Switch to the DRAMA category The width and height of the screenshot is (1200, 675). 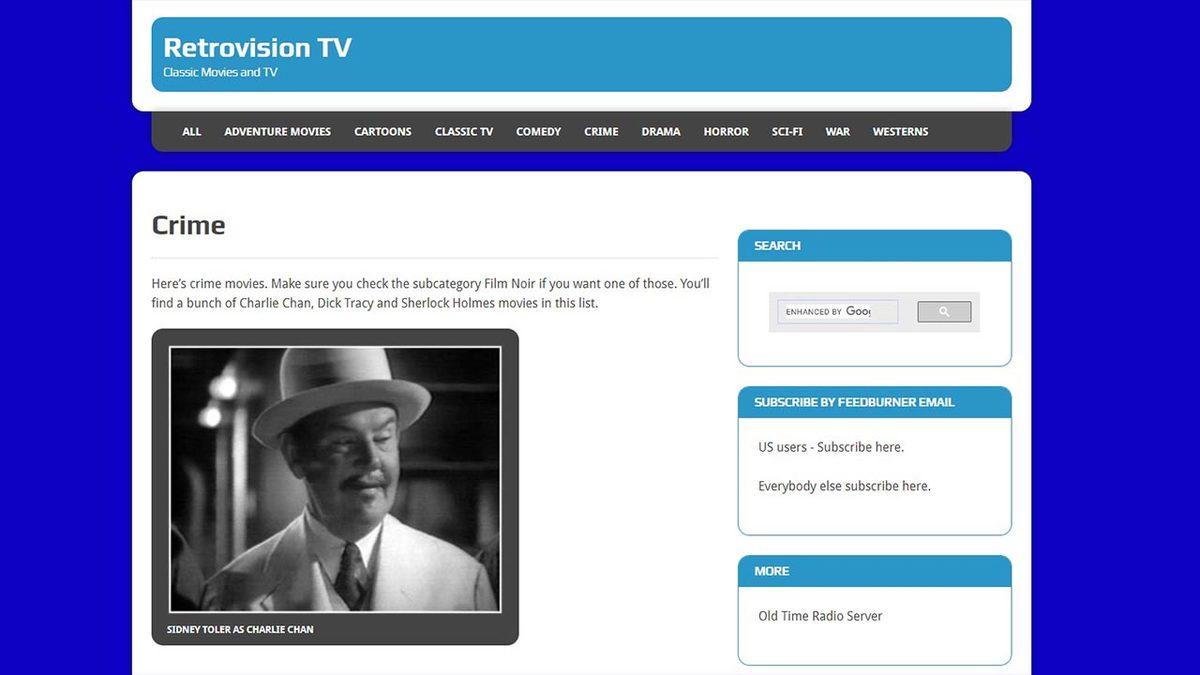[660, 131]
